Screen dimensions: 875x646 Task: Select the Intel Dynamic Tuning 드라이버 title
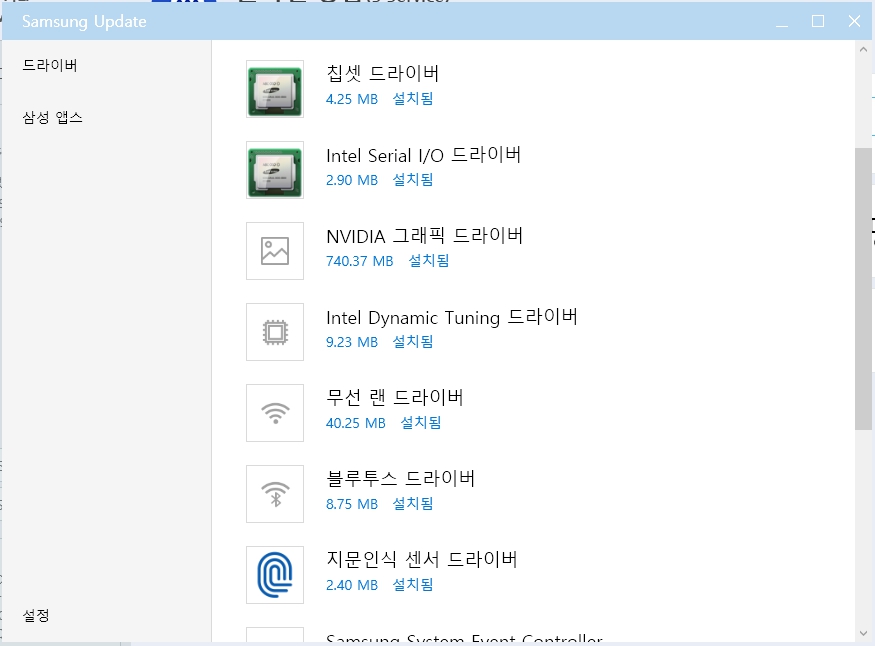[451, 317]
